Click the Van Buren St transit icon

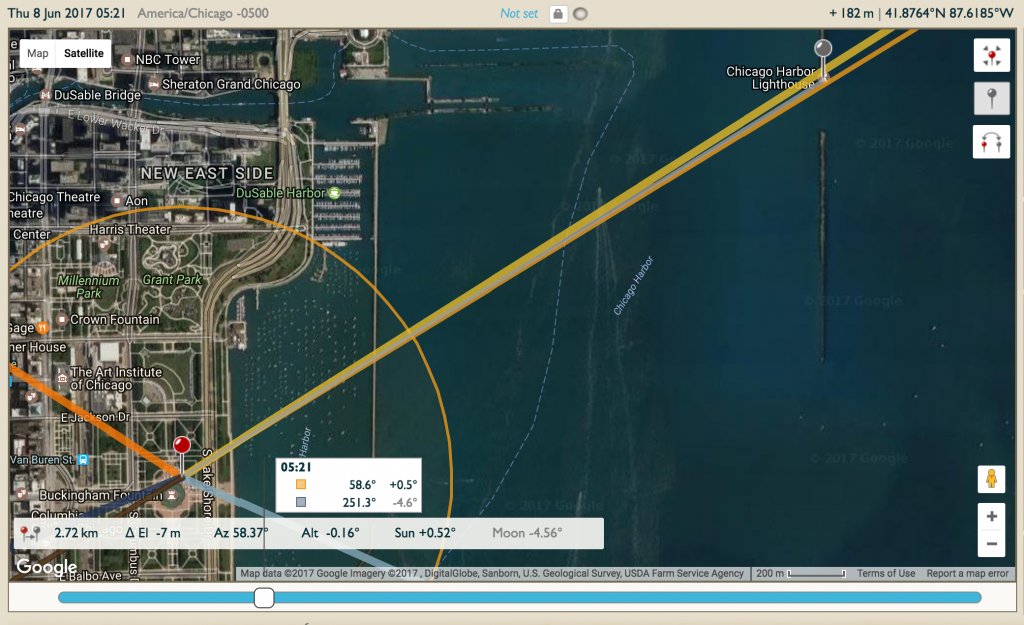click(83, 460)
